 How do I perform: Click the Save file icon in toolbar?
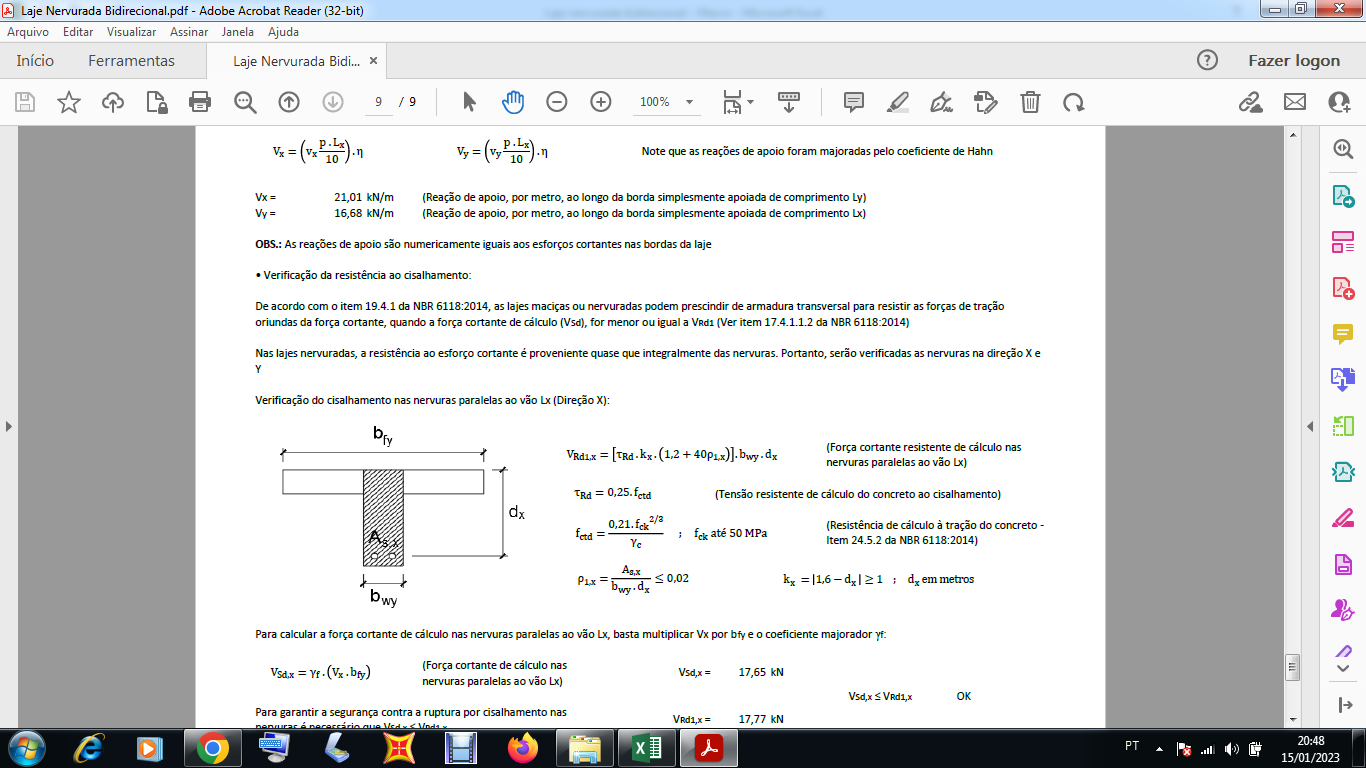tap(25, 102)
